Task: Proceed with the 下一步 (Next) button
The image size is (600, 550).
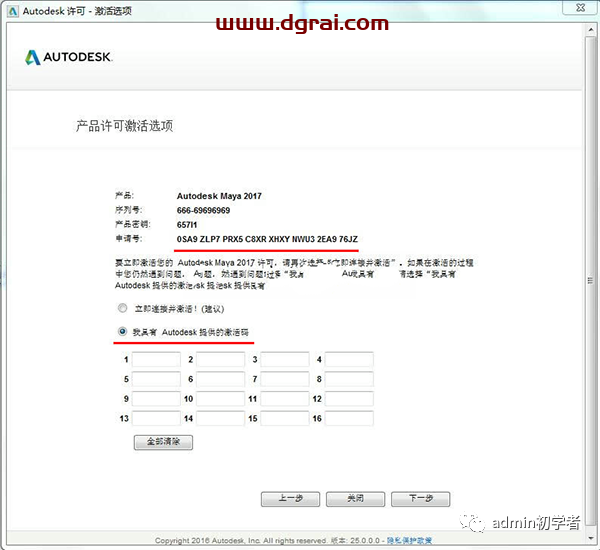Action: tap(421, 499)
